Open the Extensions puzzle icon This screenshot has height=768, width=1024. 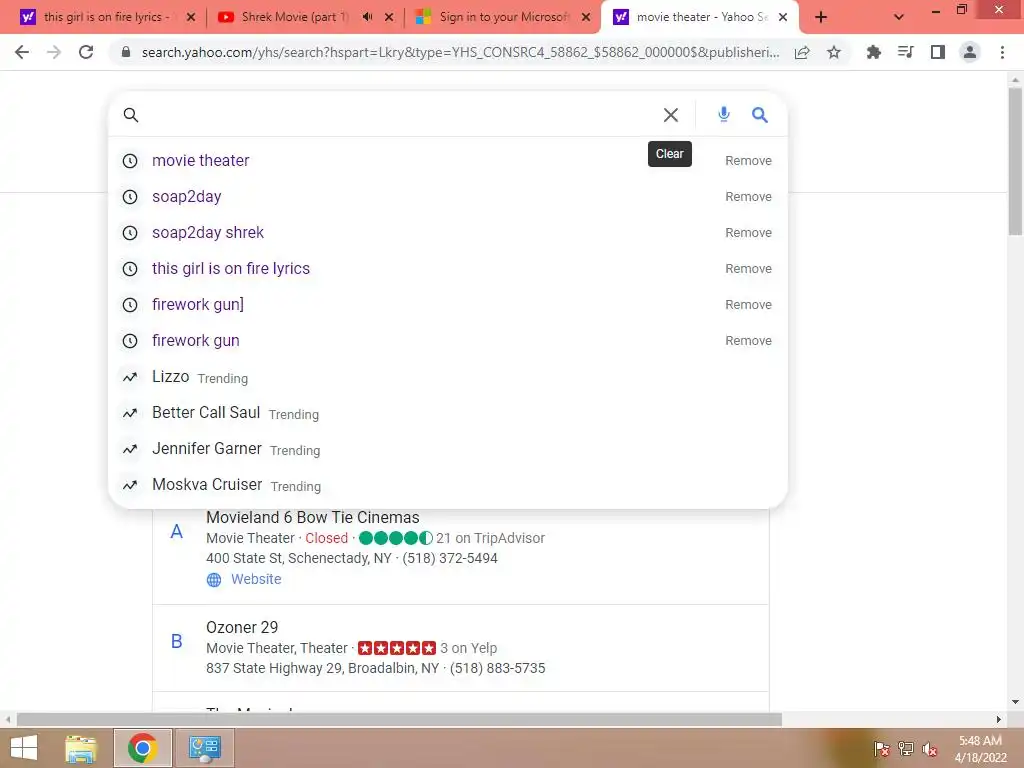873,52
